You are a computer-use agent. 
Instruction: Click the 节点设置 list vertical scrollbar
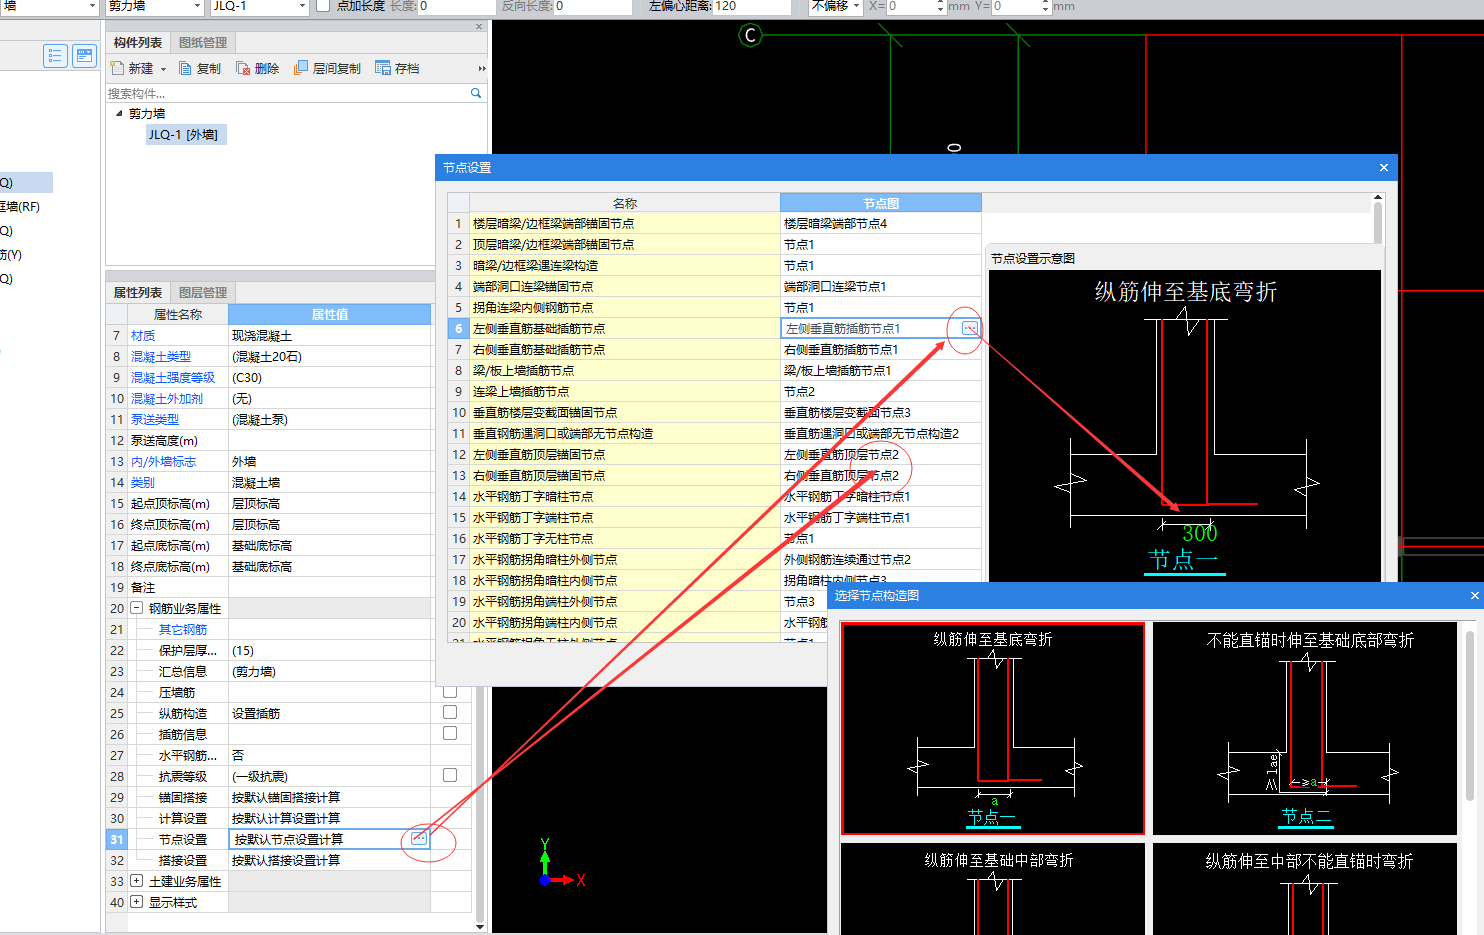click(x=1377, y=225)
